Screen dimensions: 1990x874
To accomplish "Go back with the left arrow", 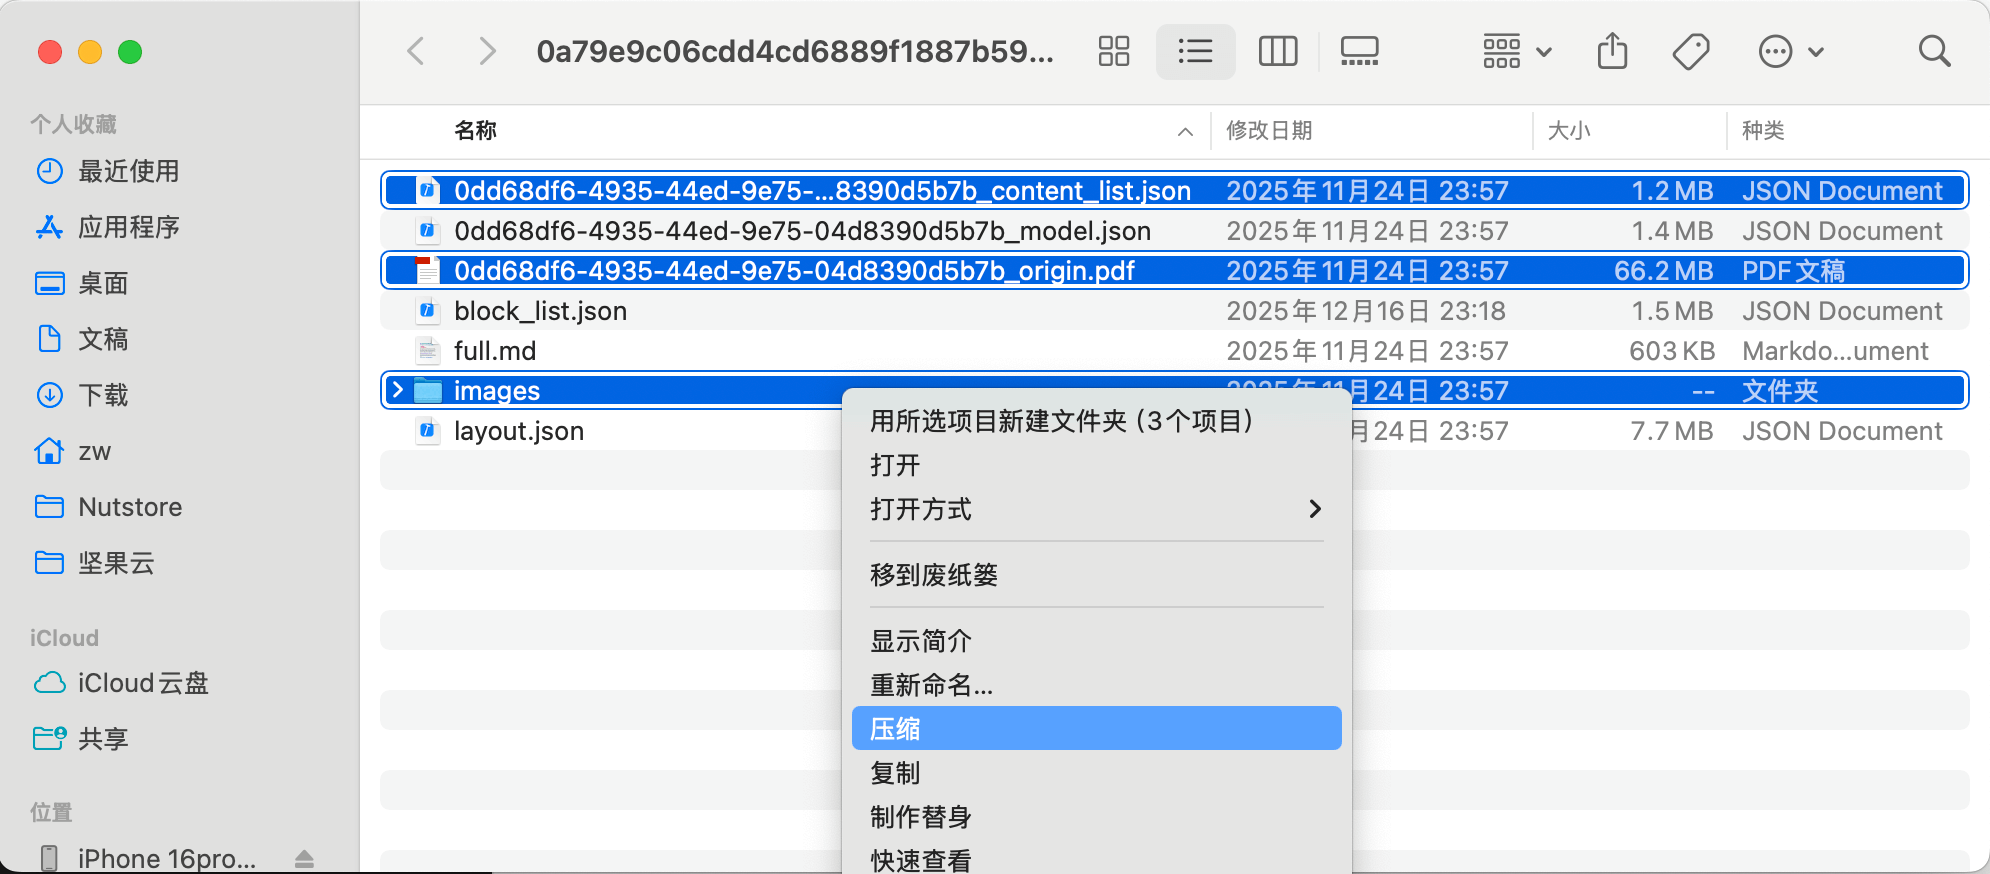I will click(x=417, y=51).
